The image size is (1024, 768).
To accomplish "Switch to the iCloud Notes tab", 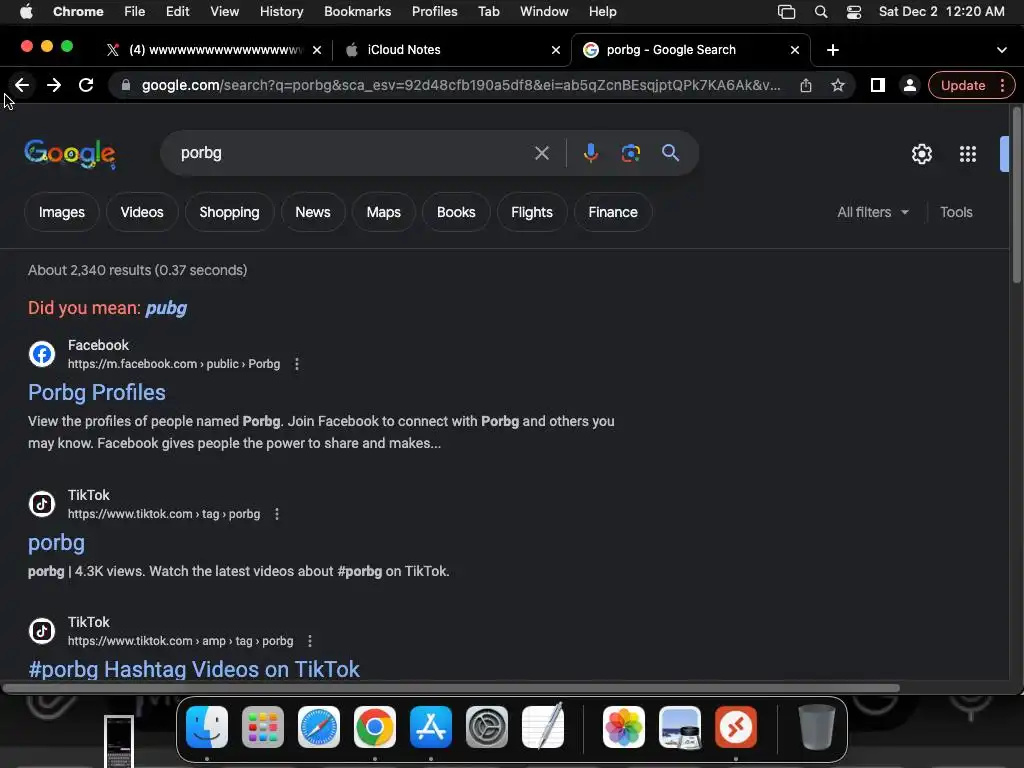I will tap(451, 50).
